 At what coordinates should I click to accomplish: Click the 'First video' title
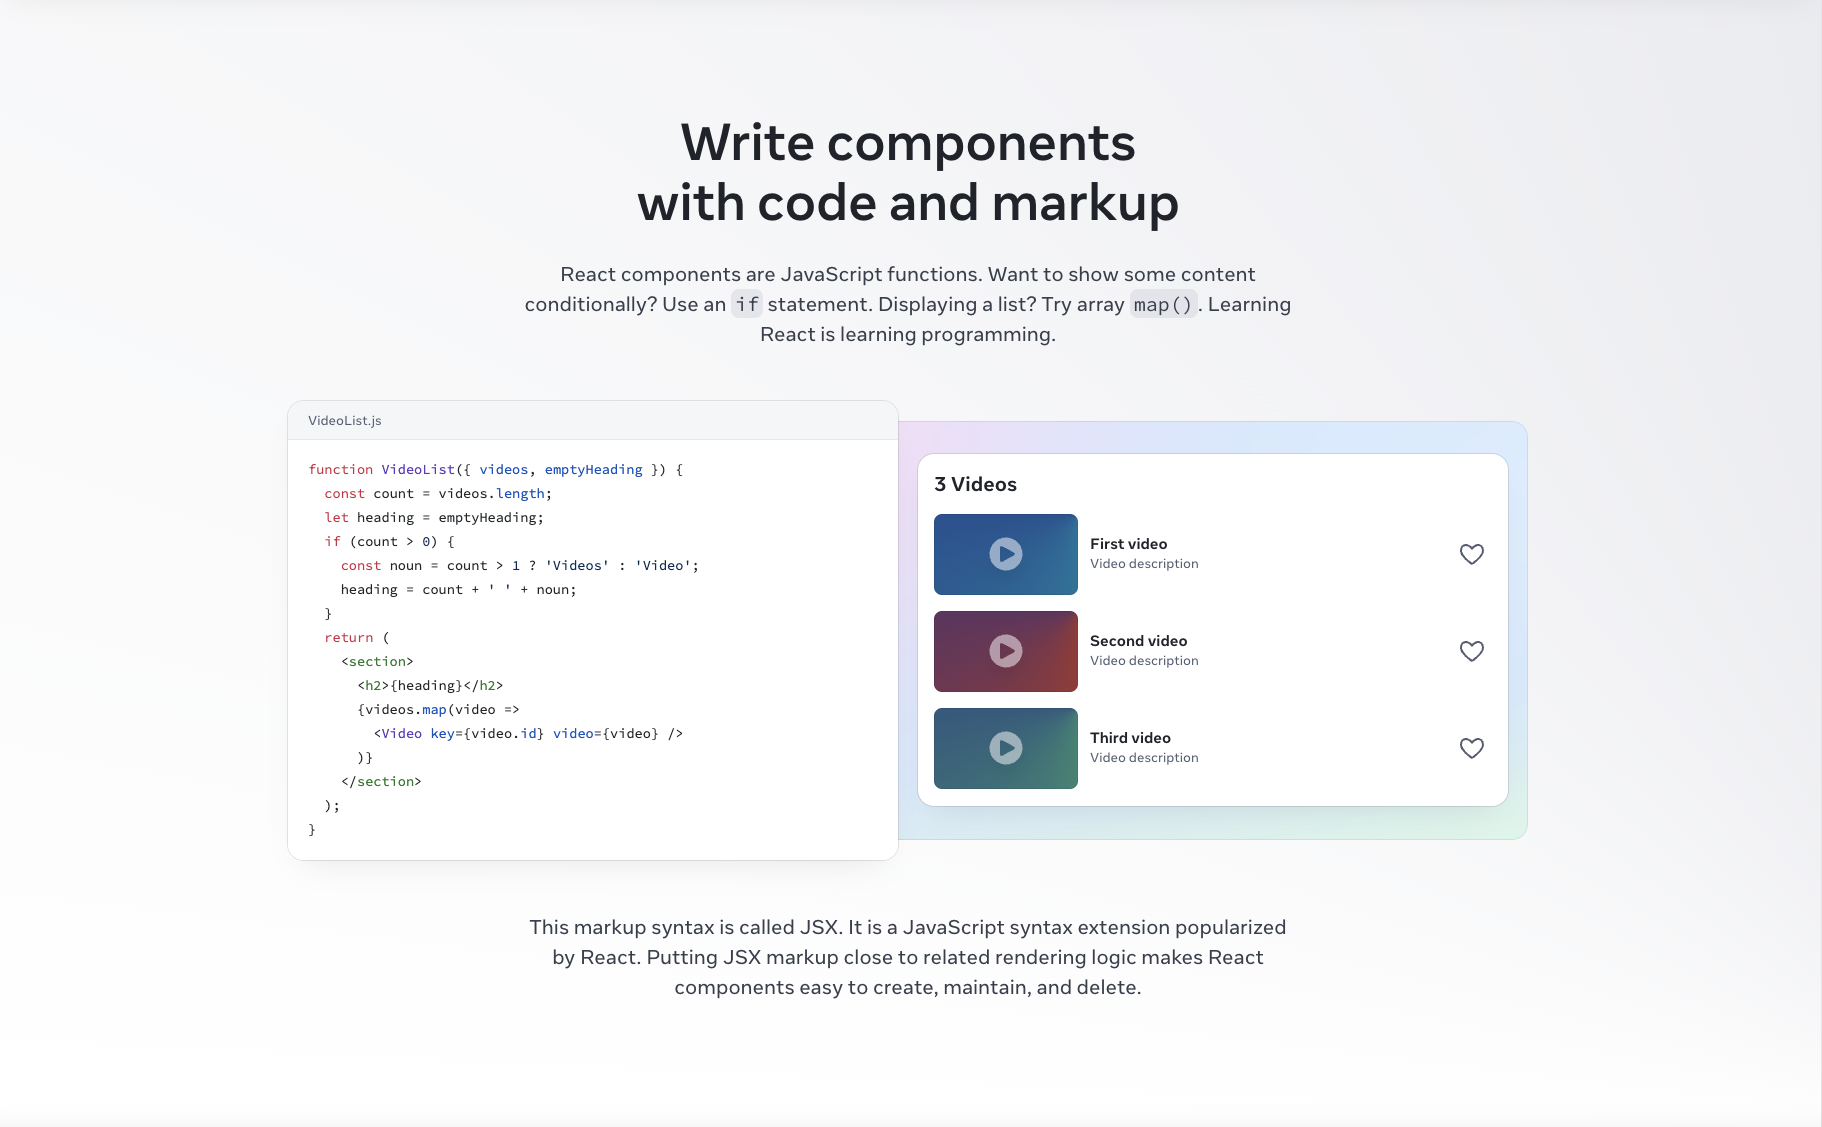pos(1128,544)
